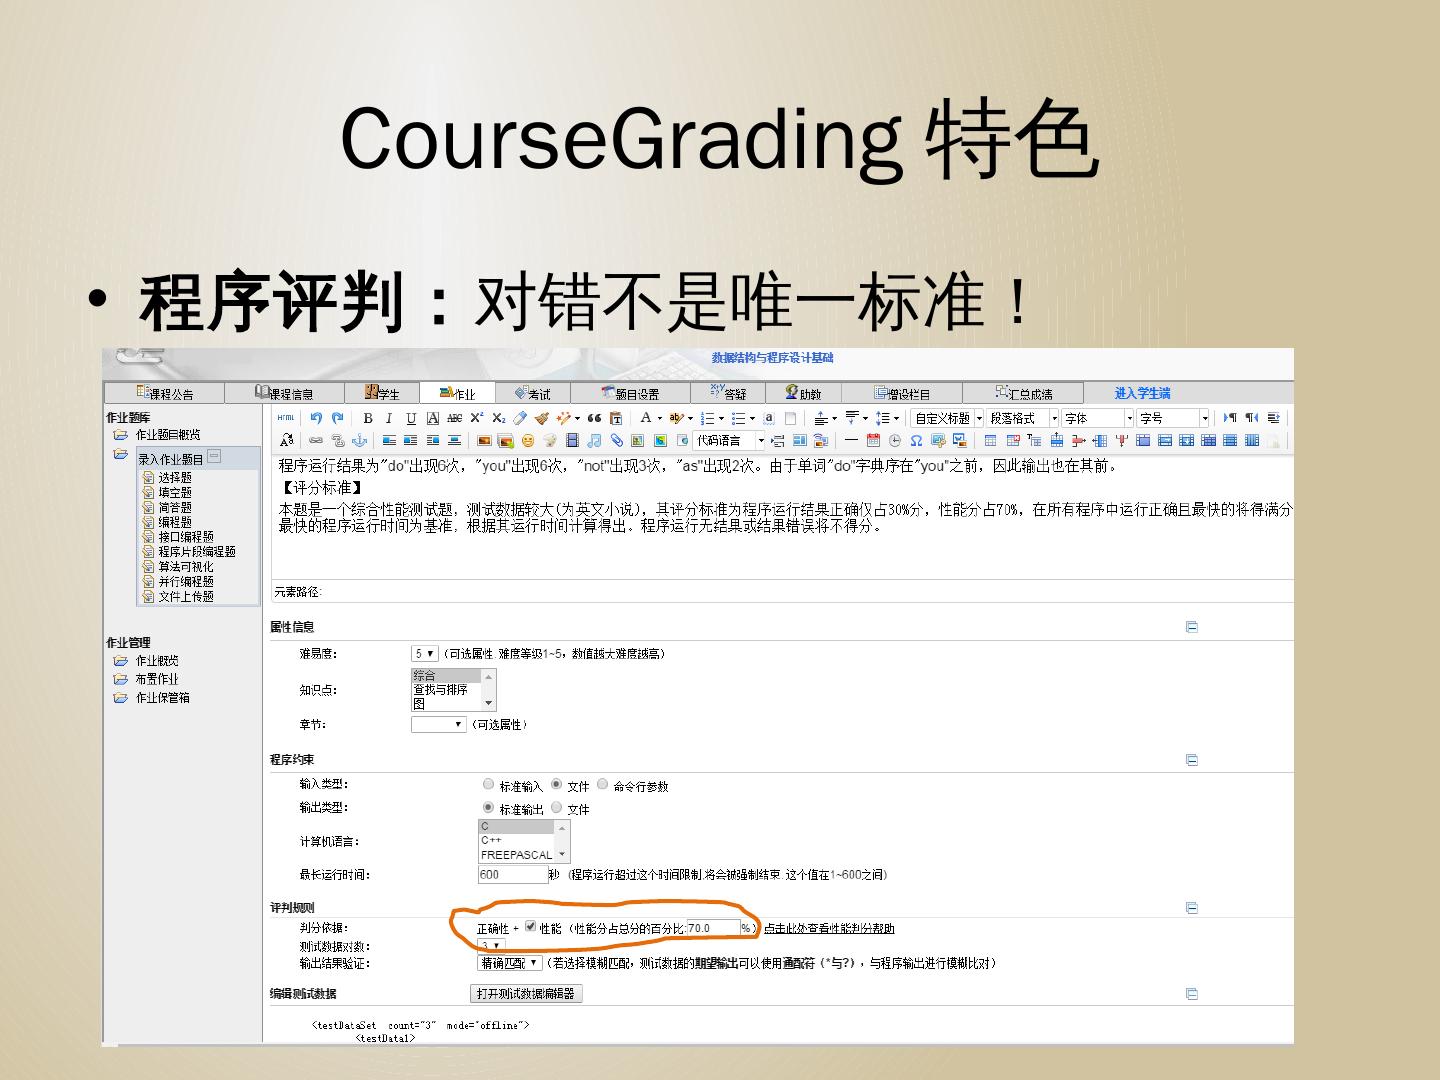Click 打开测试数据编辑器 button

(x=526, y=994)
